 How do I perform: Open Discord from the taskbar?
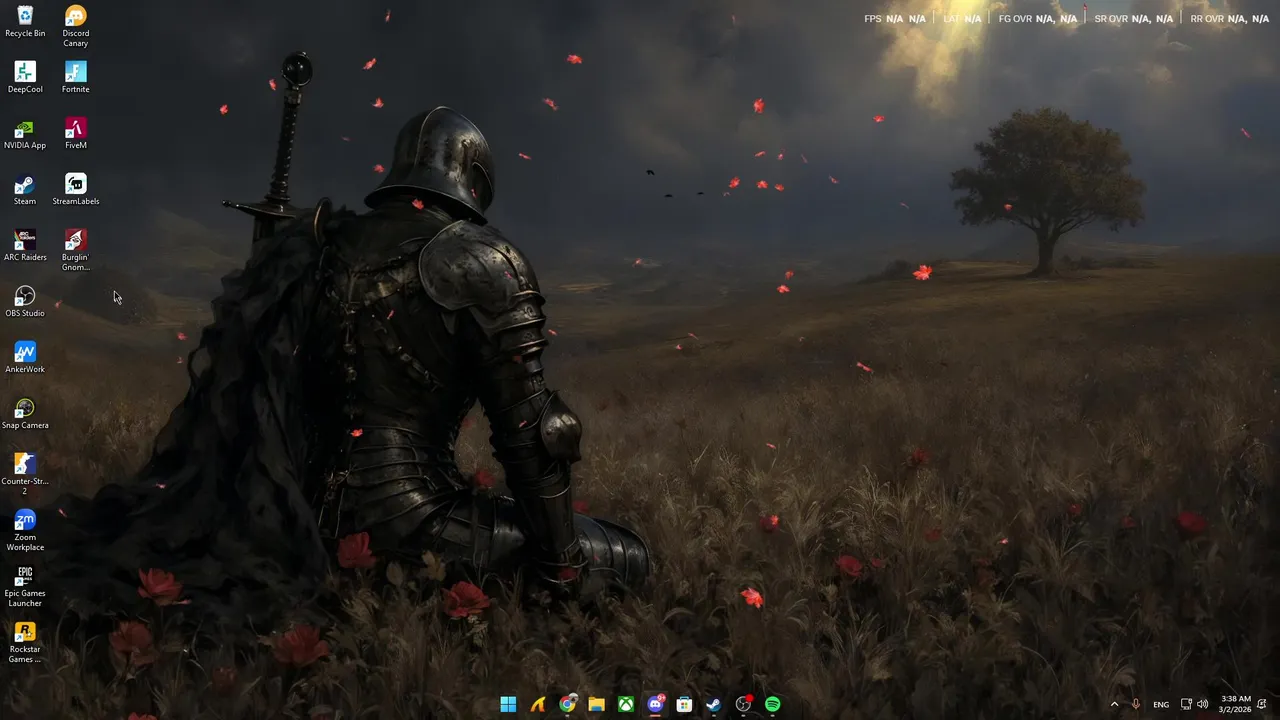point(655,704)
